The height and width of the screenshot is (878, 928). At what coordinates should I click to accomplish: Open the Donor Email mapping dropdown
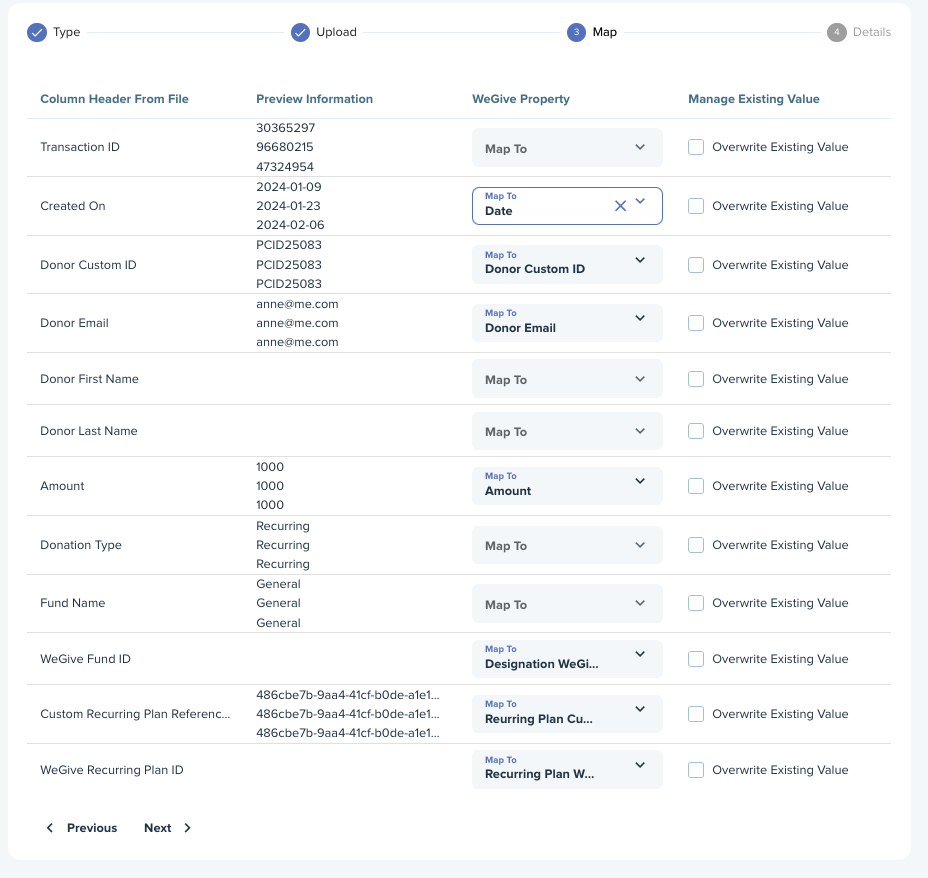[567, 323]
